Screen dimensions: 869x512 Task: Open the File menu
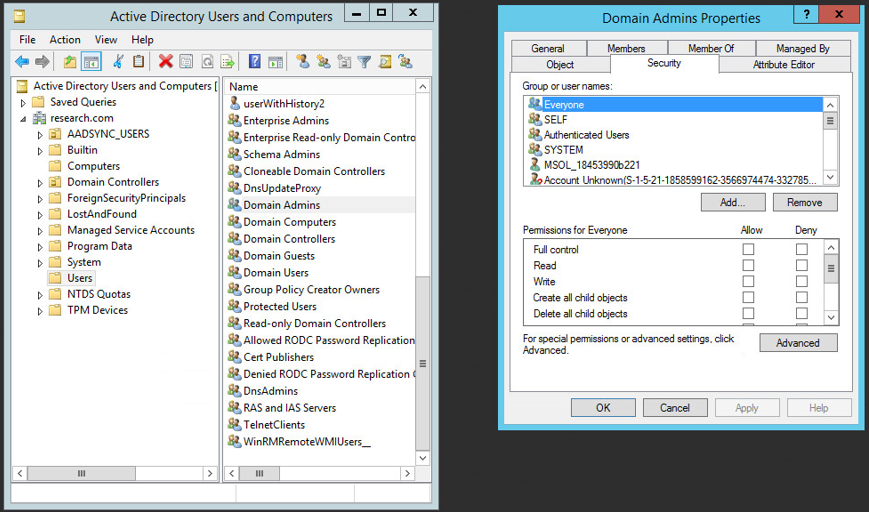point(27,39)
